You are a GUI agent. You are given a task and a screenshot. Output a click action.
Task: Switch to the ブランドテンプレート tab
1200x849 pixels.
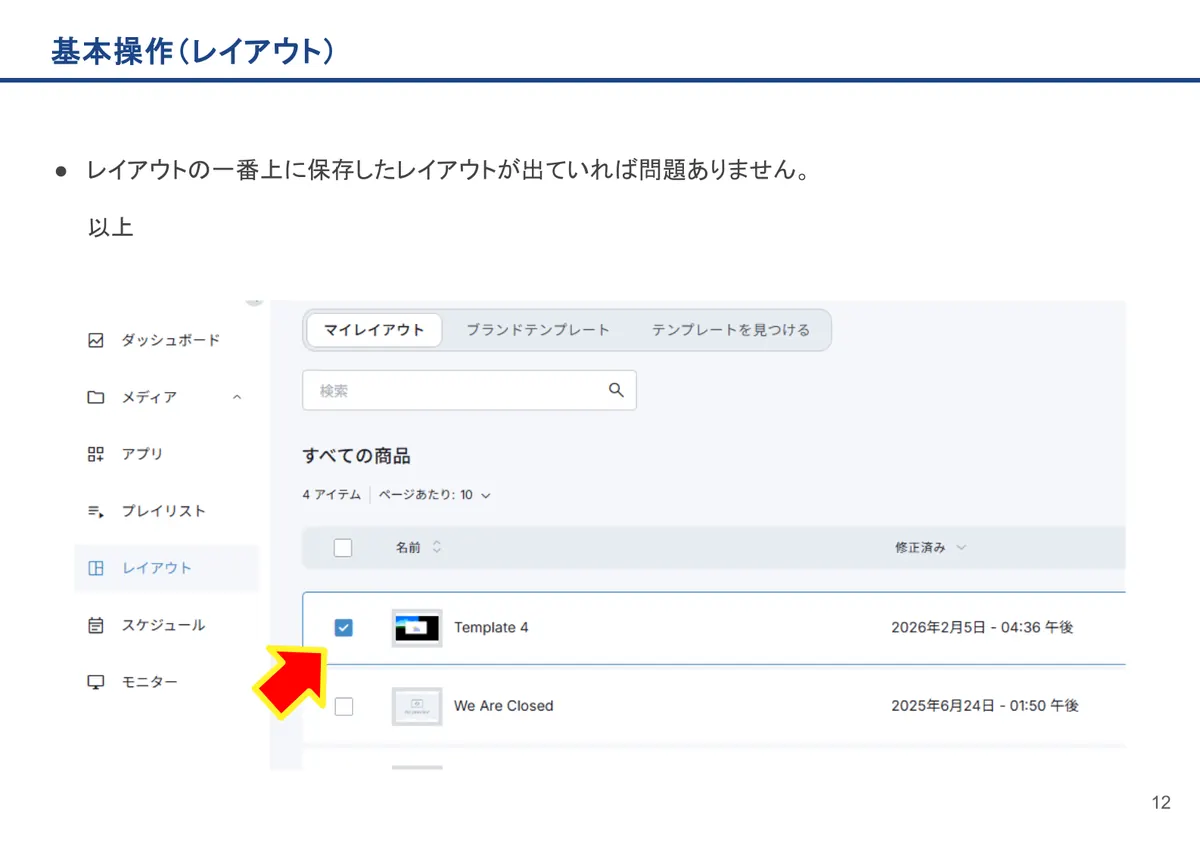pyautogui.click(x=538, y=330)
